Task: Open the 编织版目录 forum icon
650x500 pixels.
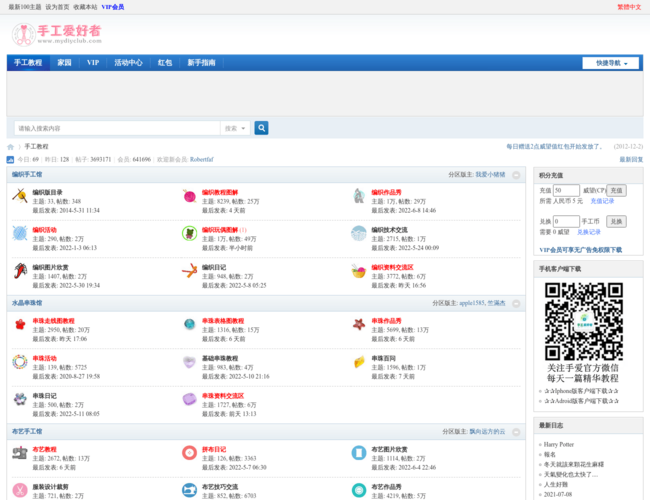Action: pos(19,196)
